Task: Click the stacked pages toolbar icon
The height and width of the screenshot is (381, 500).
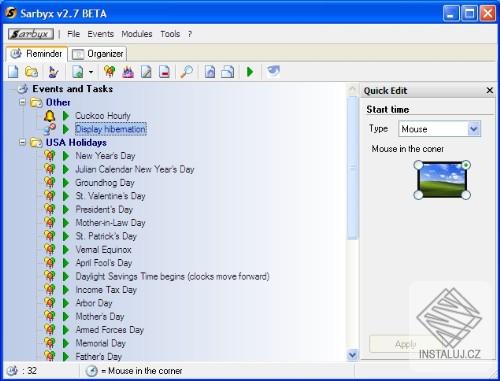Action: (x=228, y=72)
